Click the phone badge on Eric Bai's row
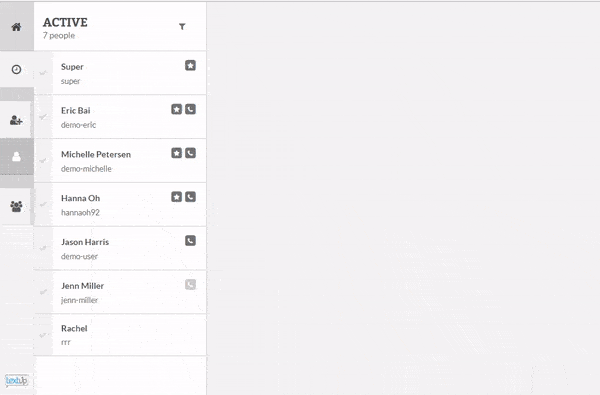The image size is (600, 395). pyautogui.click(x=191, y=109)
